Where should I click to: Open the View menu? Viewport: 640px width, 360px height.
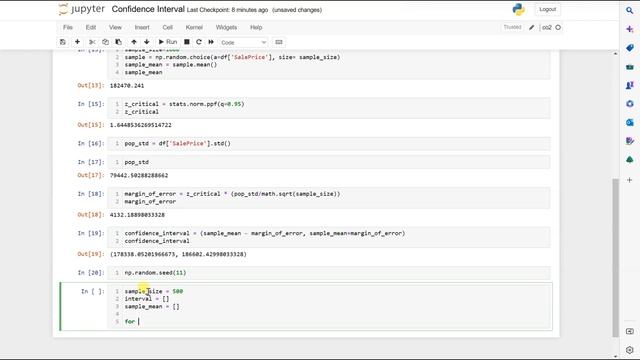point(115,27)
